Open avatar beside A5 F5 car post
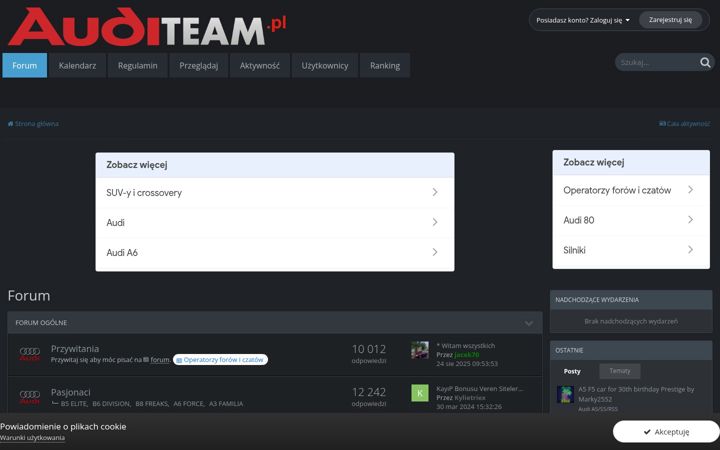The width and height of the screenshot is (720, 450). point(565,394)
